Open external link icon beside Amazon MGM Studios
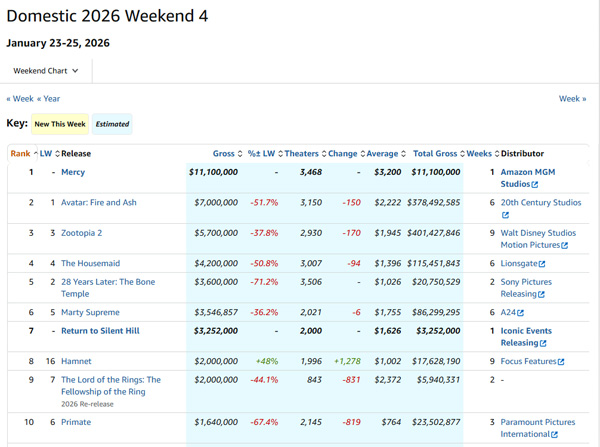600x447 pixels. click(535, 185)
